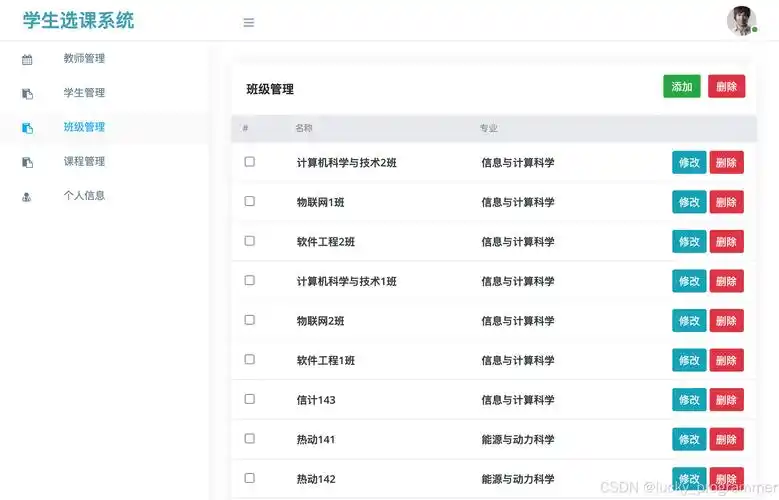Screen dimensions: 779x500
Task: Delete 软件工程1班 row
Action: (726, 360)
